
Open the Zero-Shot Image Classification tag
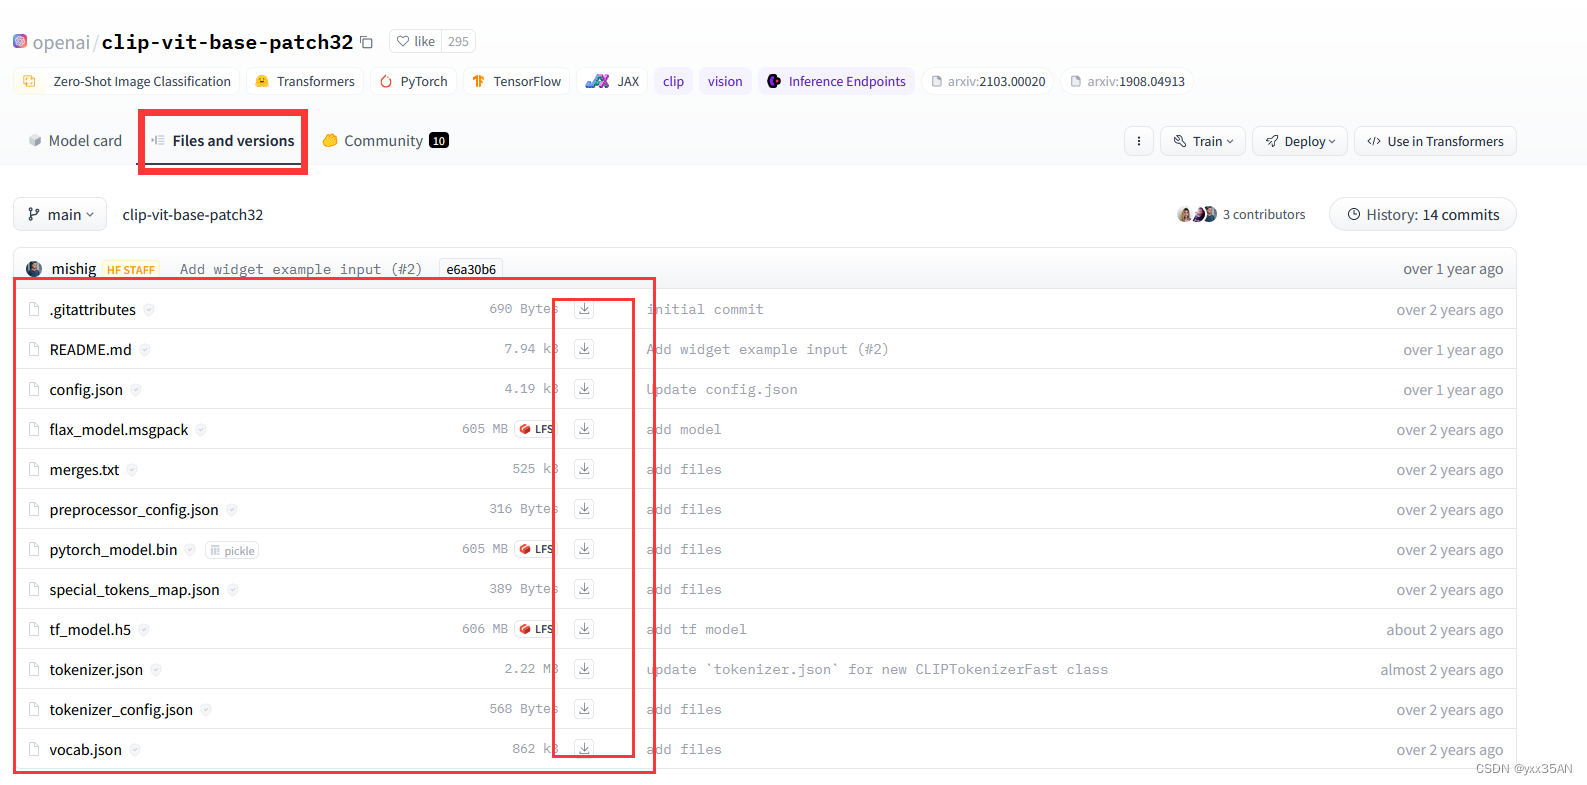127,81
